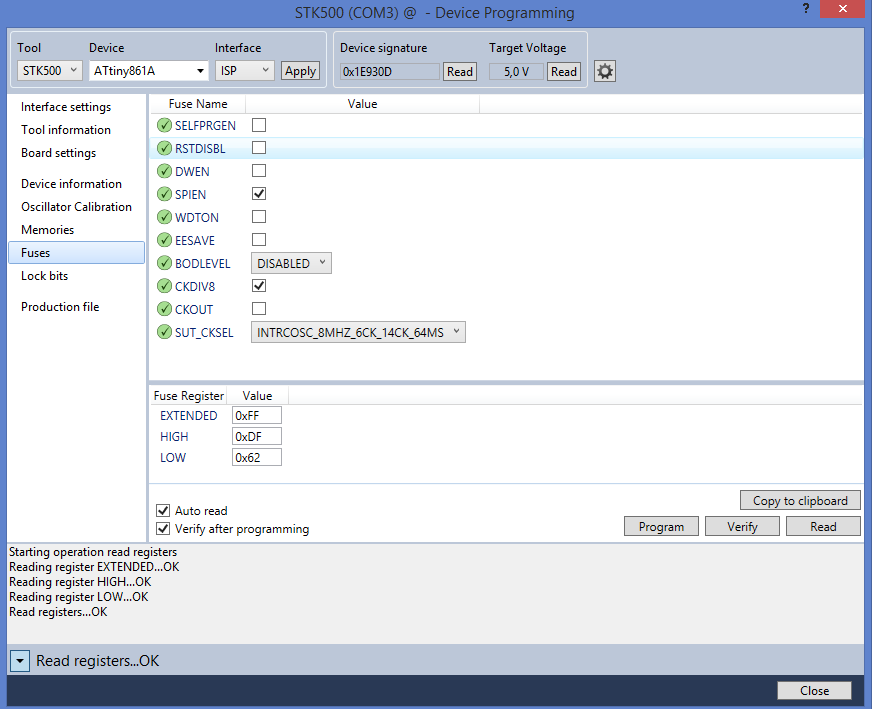Click the Program button
This screenshot has width=872, height=709.
pyautogui.click(x=661, y=527)
